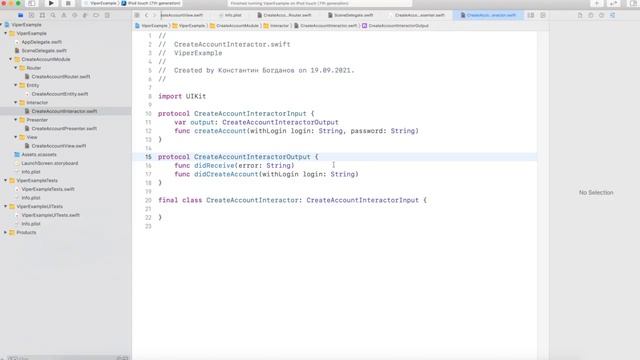Select Assets.xcassets in the navigator
The width and height of the screenshot is (640, 360).
[39, 155]
